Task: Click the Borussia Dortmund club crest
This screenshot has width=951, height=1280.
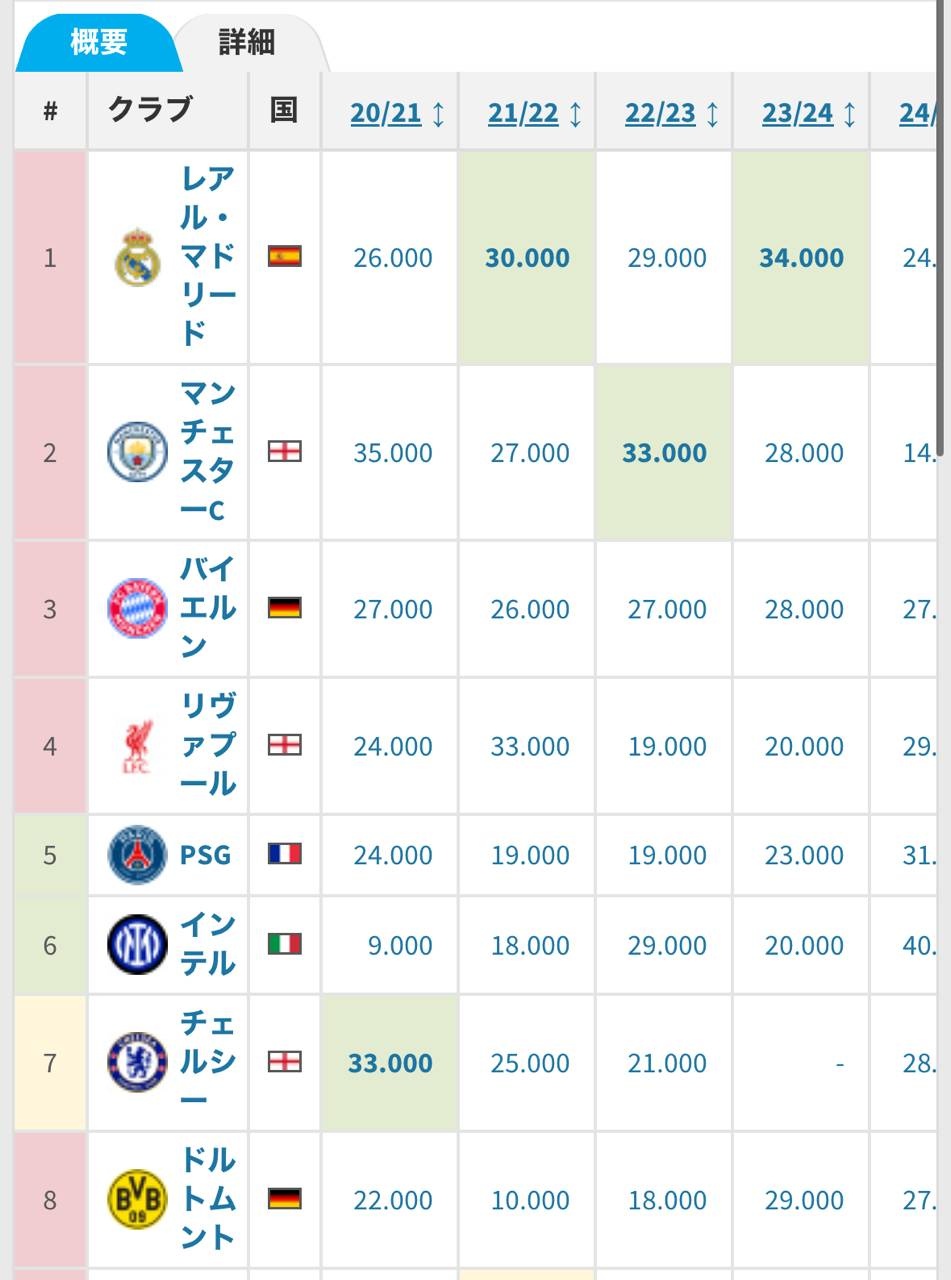Action: click(138, 1199)
